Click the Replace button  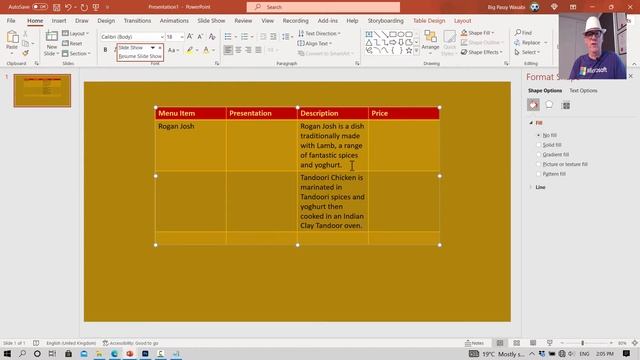(x=531, y=42)
